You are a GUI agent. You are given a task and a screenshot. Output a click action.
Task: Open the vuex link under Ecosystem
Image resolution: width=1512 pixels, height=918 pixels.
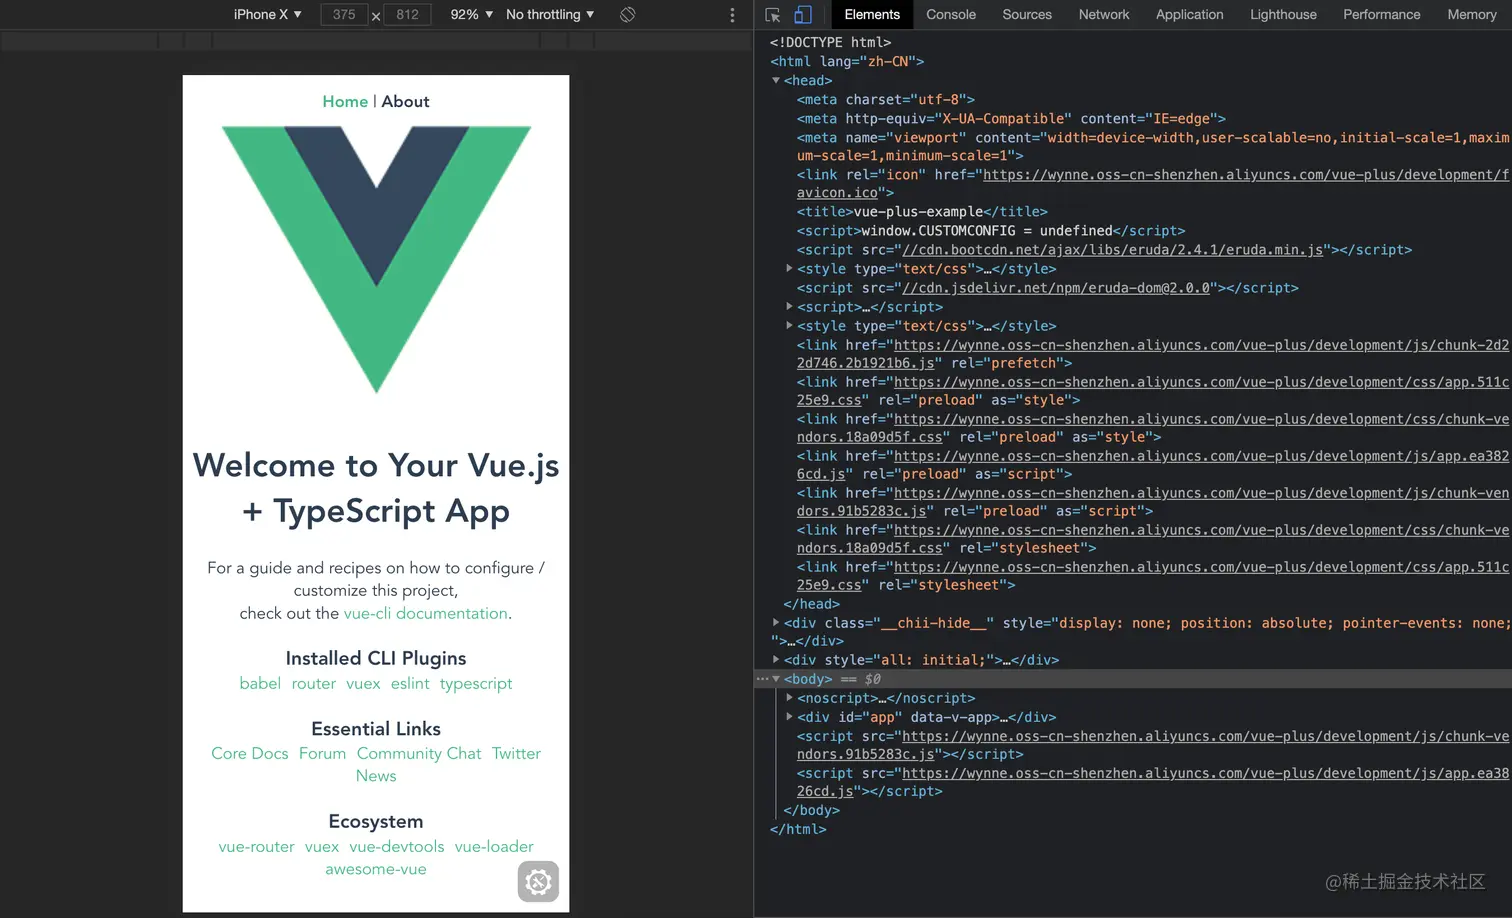click(322, 846)
